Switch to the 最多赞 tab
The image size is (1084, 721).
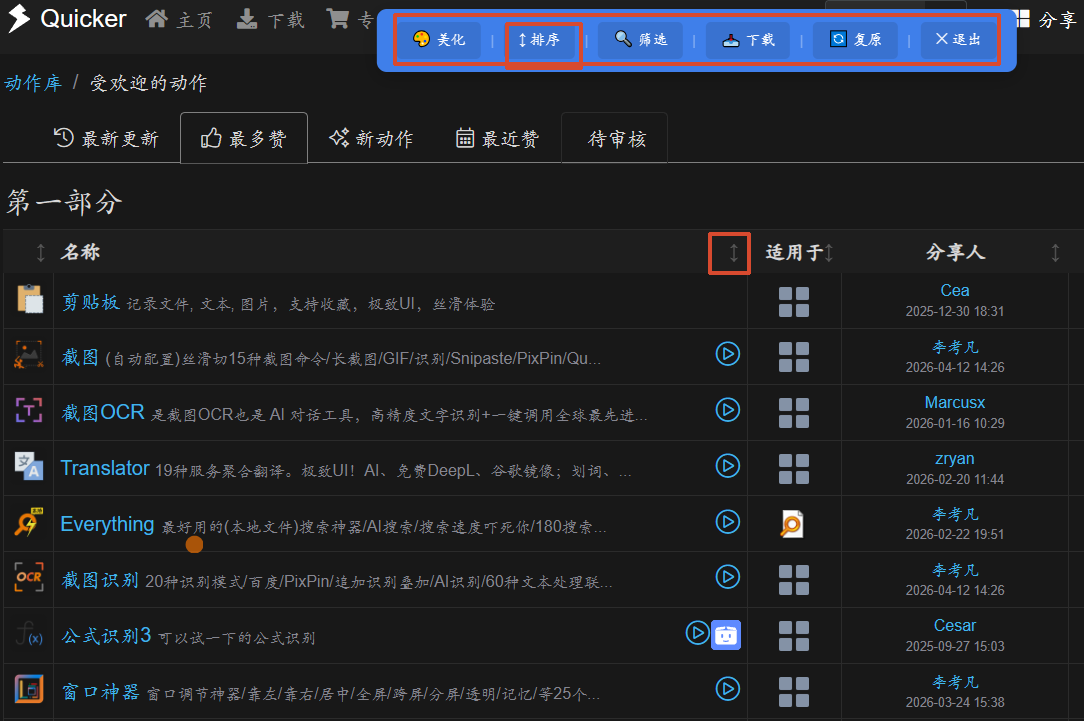pos(243,138)
